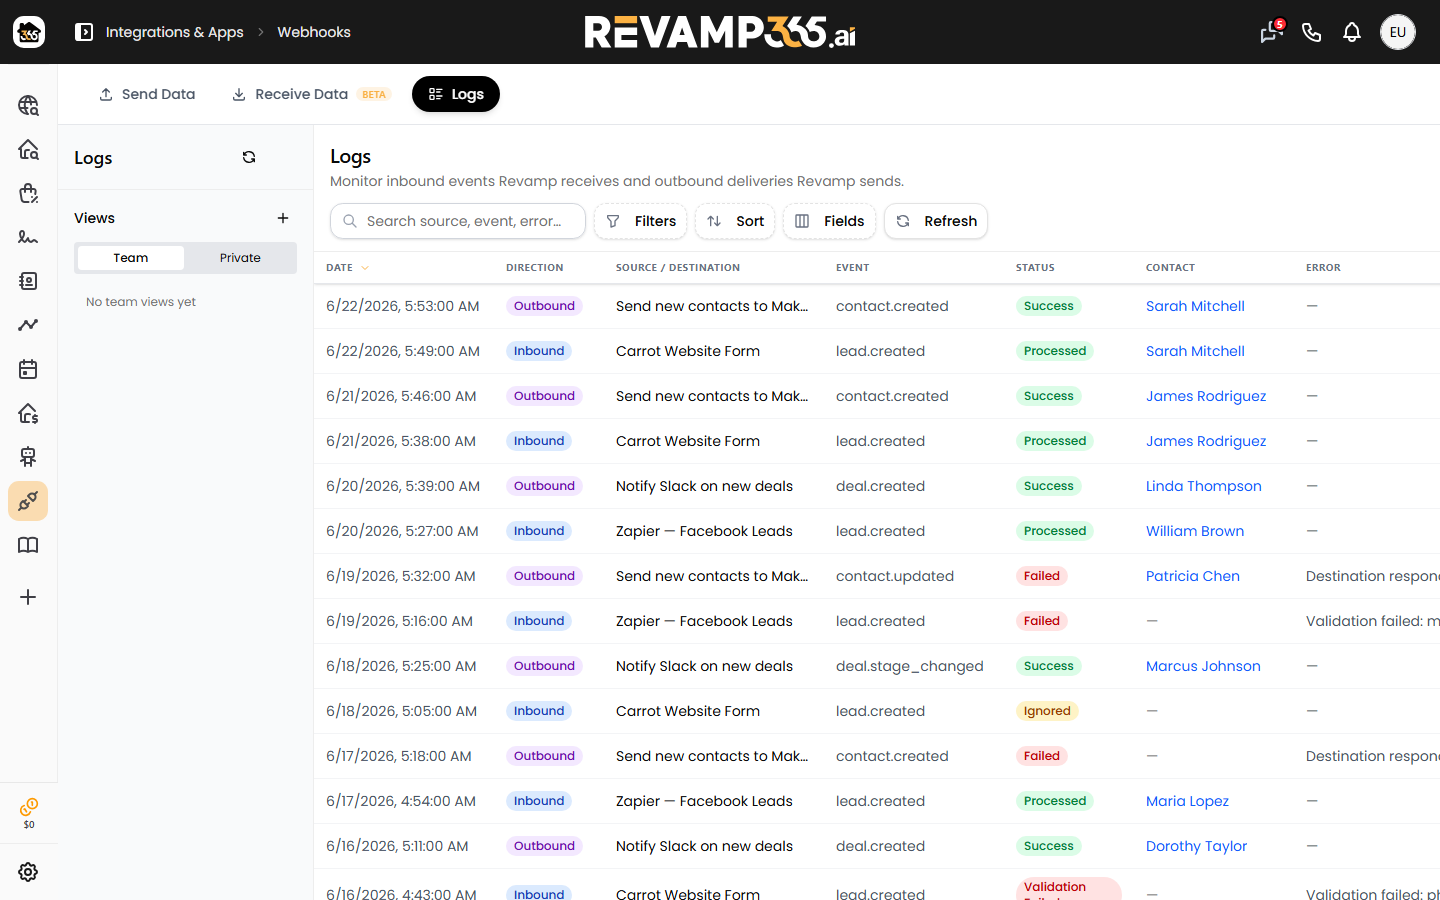Open James Rodriguez contact on 5:46 AM row
The height and width of the screenshot is (900, 1440).
(x=1206, y=396)
